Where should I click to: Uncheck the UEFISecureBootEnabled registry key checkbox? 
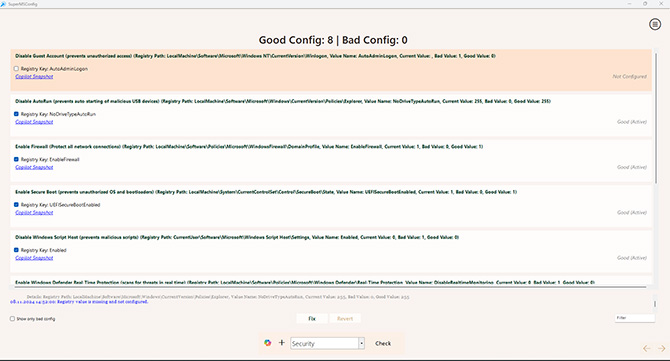click(x=16, y=204)
